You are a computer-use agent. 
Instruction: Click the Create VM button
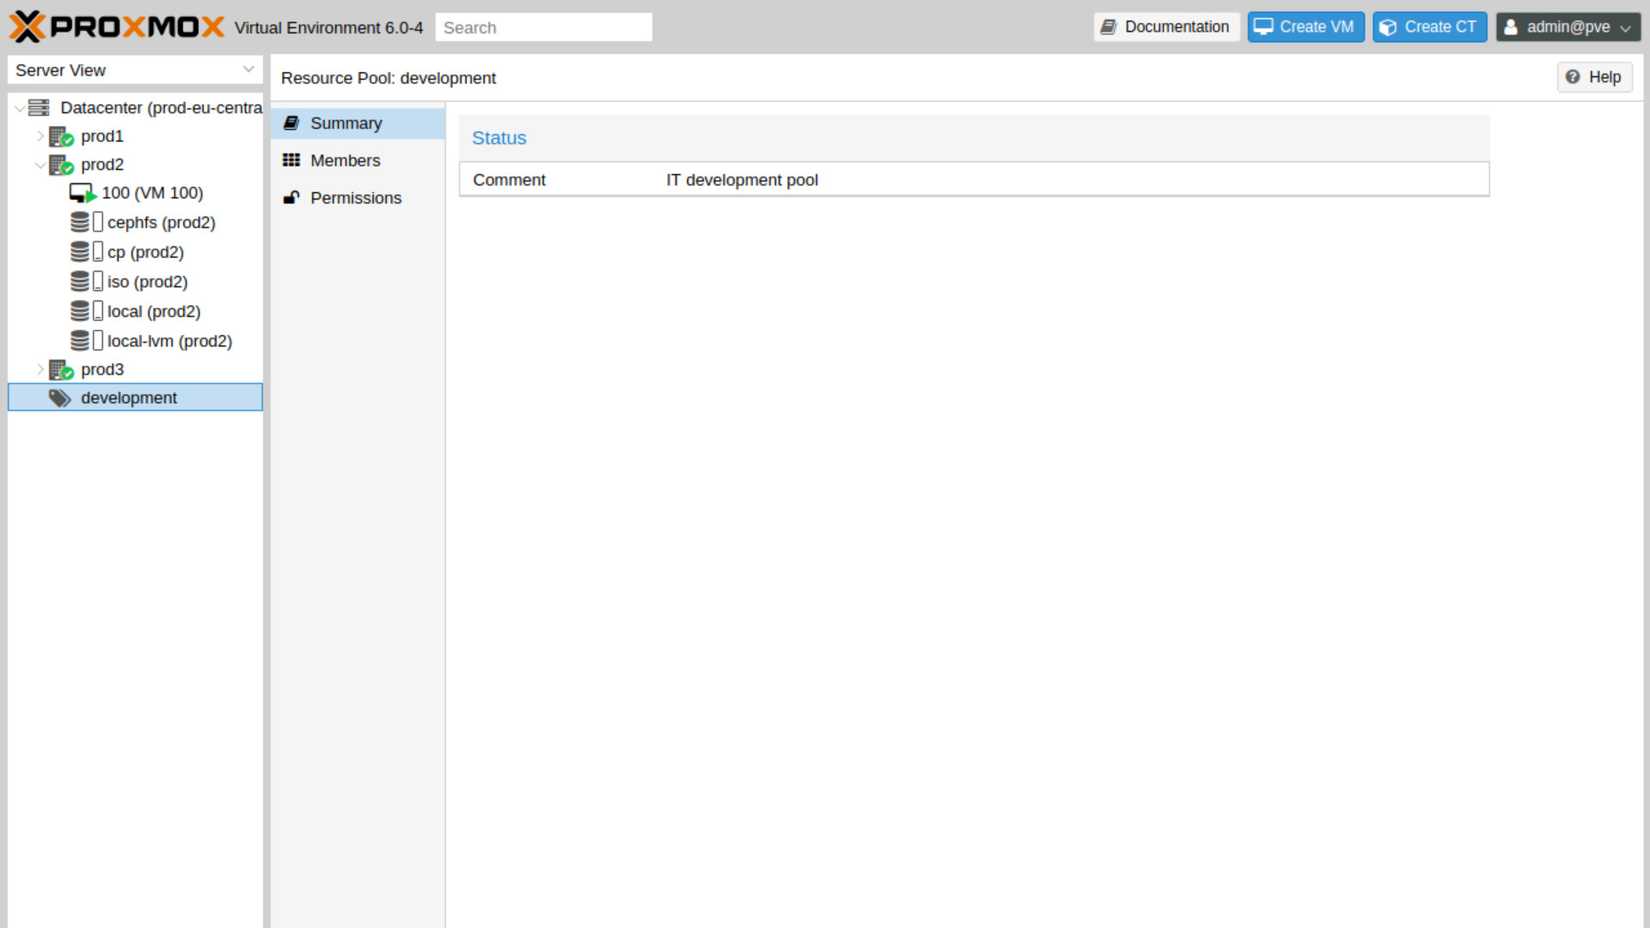(1306, 27)
